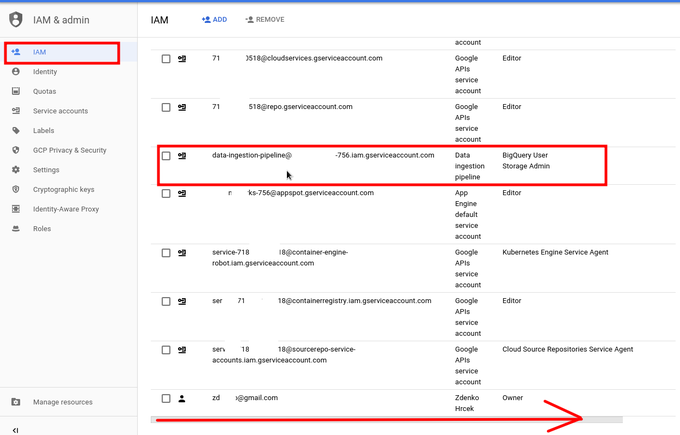Select checkbox for appspot.gserviceaccount.com member

tap(166, 193)
